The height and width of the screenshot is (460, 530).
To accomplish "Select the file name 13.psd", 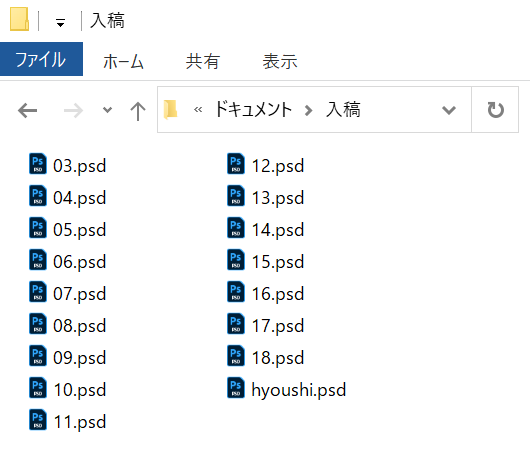I will pos(278,198).
